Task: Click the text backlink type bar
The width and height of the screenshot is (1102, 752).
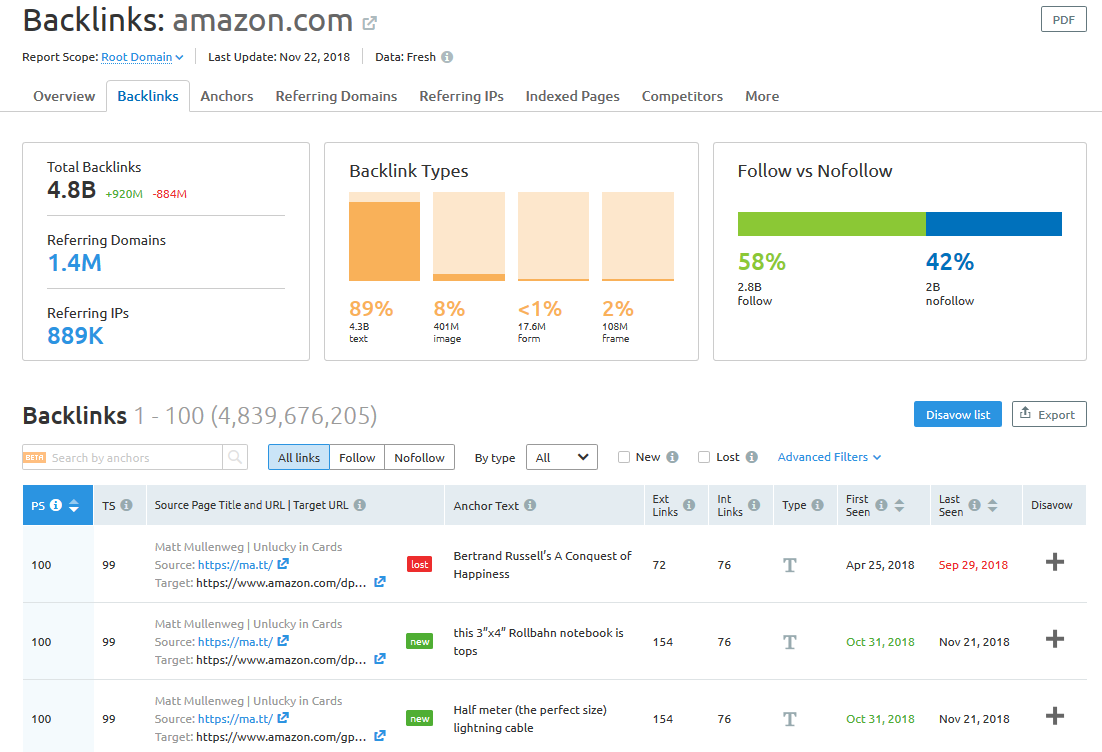Action: tap(384, 237)
